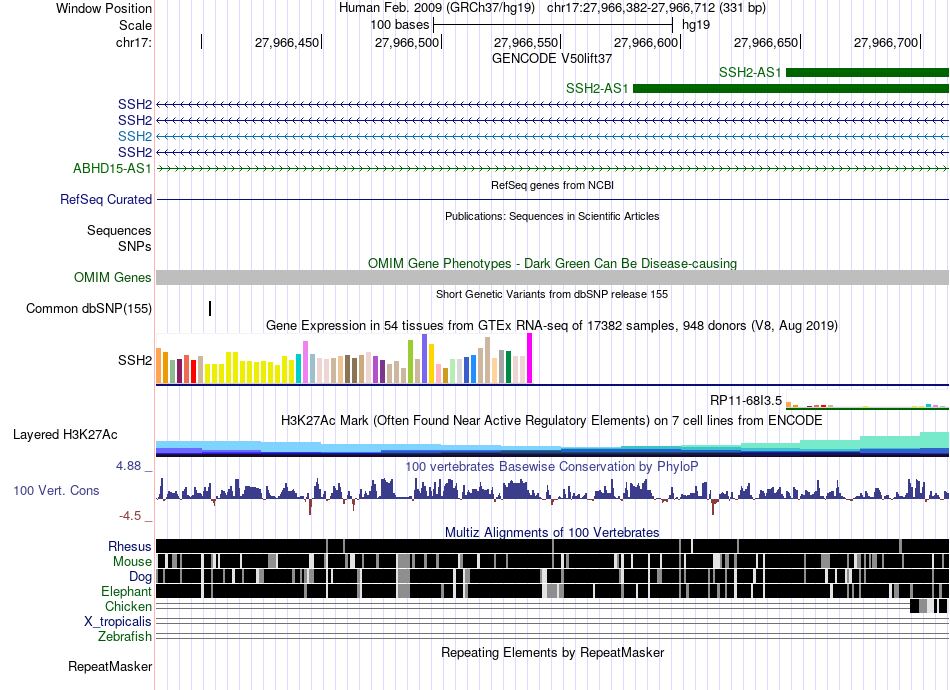Click the light-blue SSH2 gene label
The image size is (950, 690).
click(135, 136)
